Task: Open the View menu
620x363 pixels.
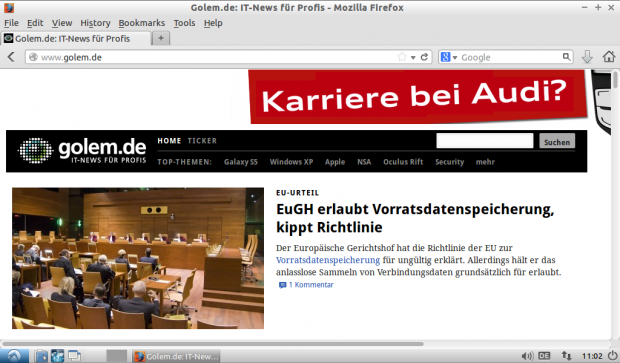Action: pos(62,23)
